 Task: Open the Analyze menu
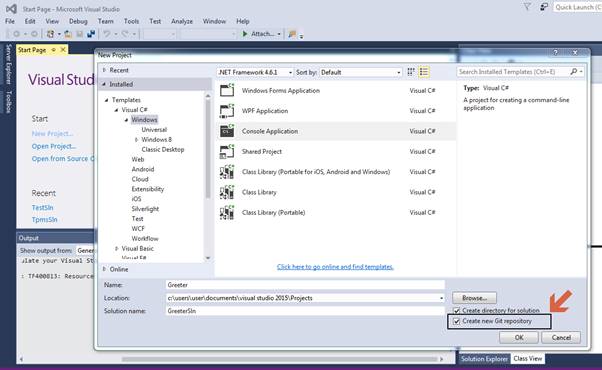(x=182, y=21)
